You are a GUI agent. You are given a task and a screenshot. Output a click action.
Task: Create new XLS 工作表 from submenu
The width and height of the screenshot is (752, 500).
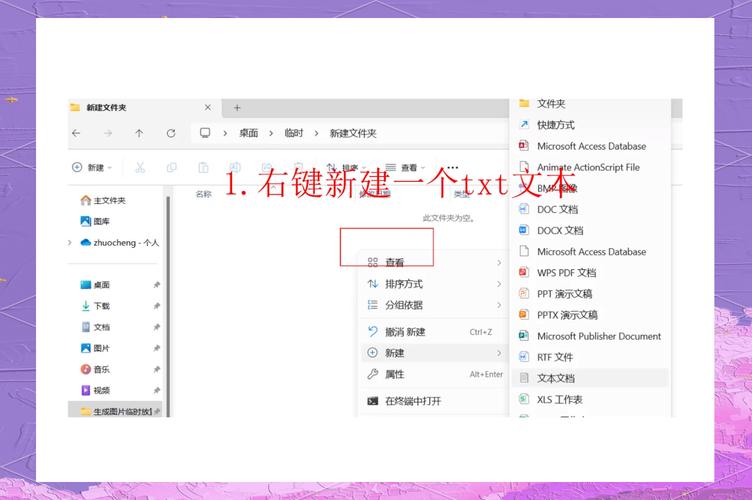pyautogui.click(x=590, y=399)
